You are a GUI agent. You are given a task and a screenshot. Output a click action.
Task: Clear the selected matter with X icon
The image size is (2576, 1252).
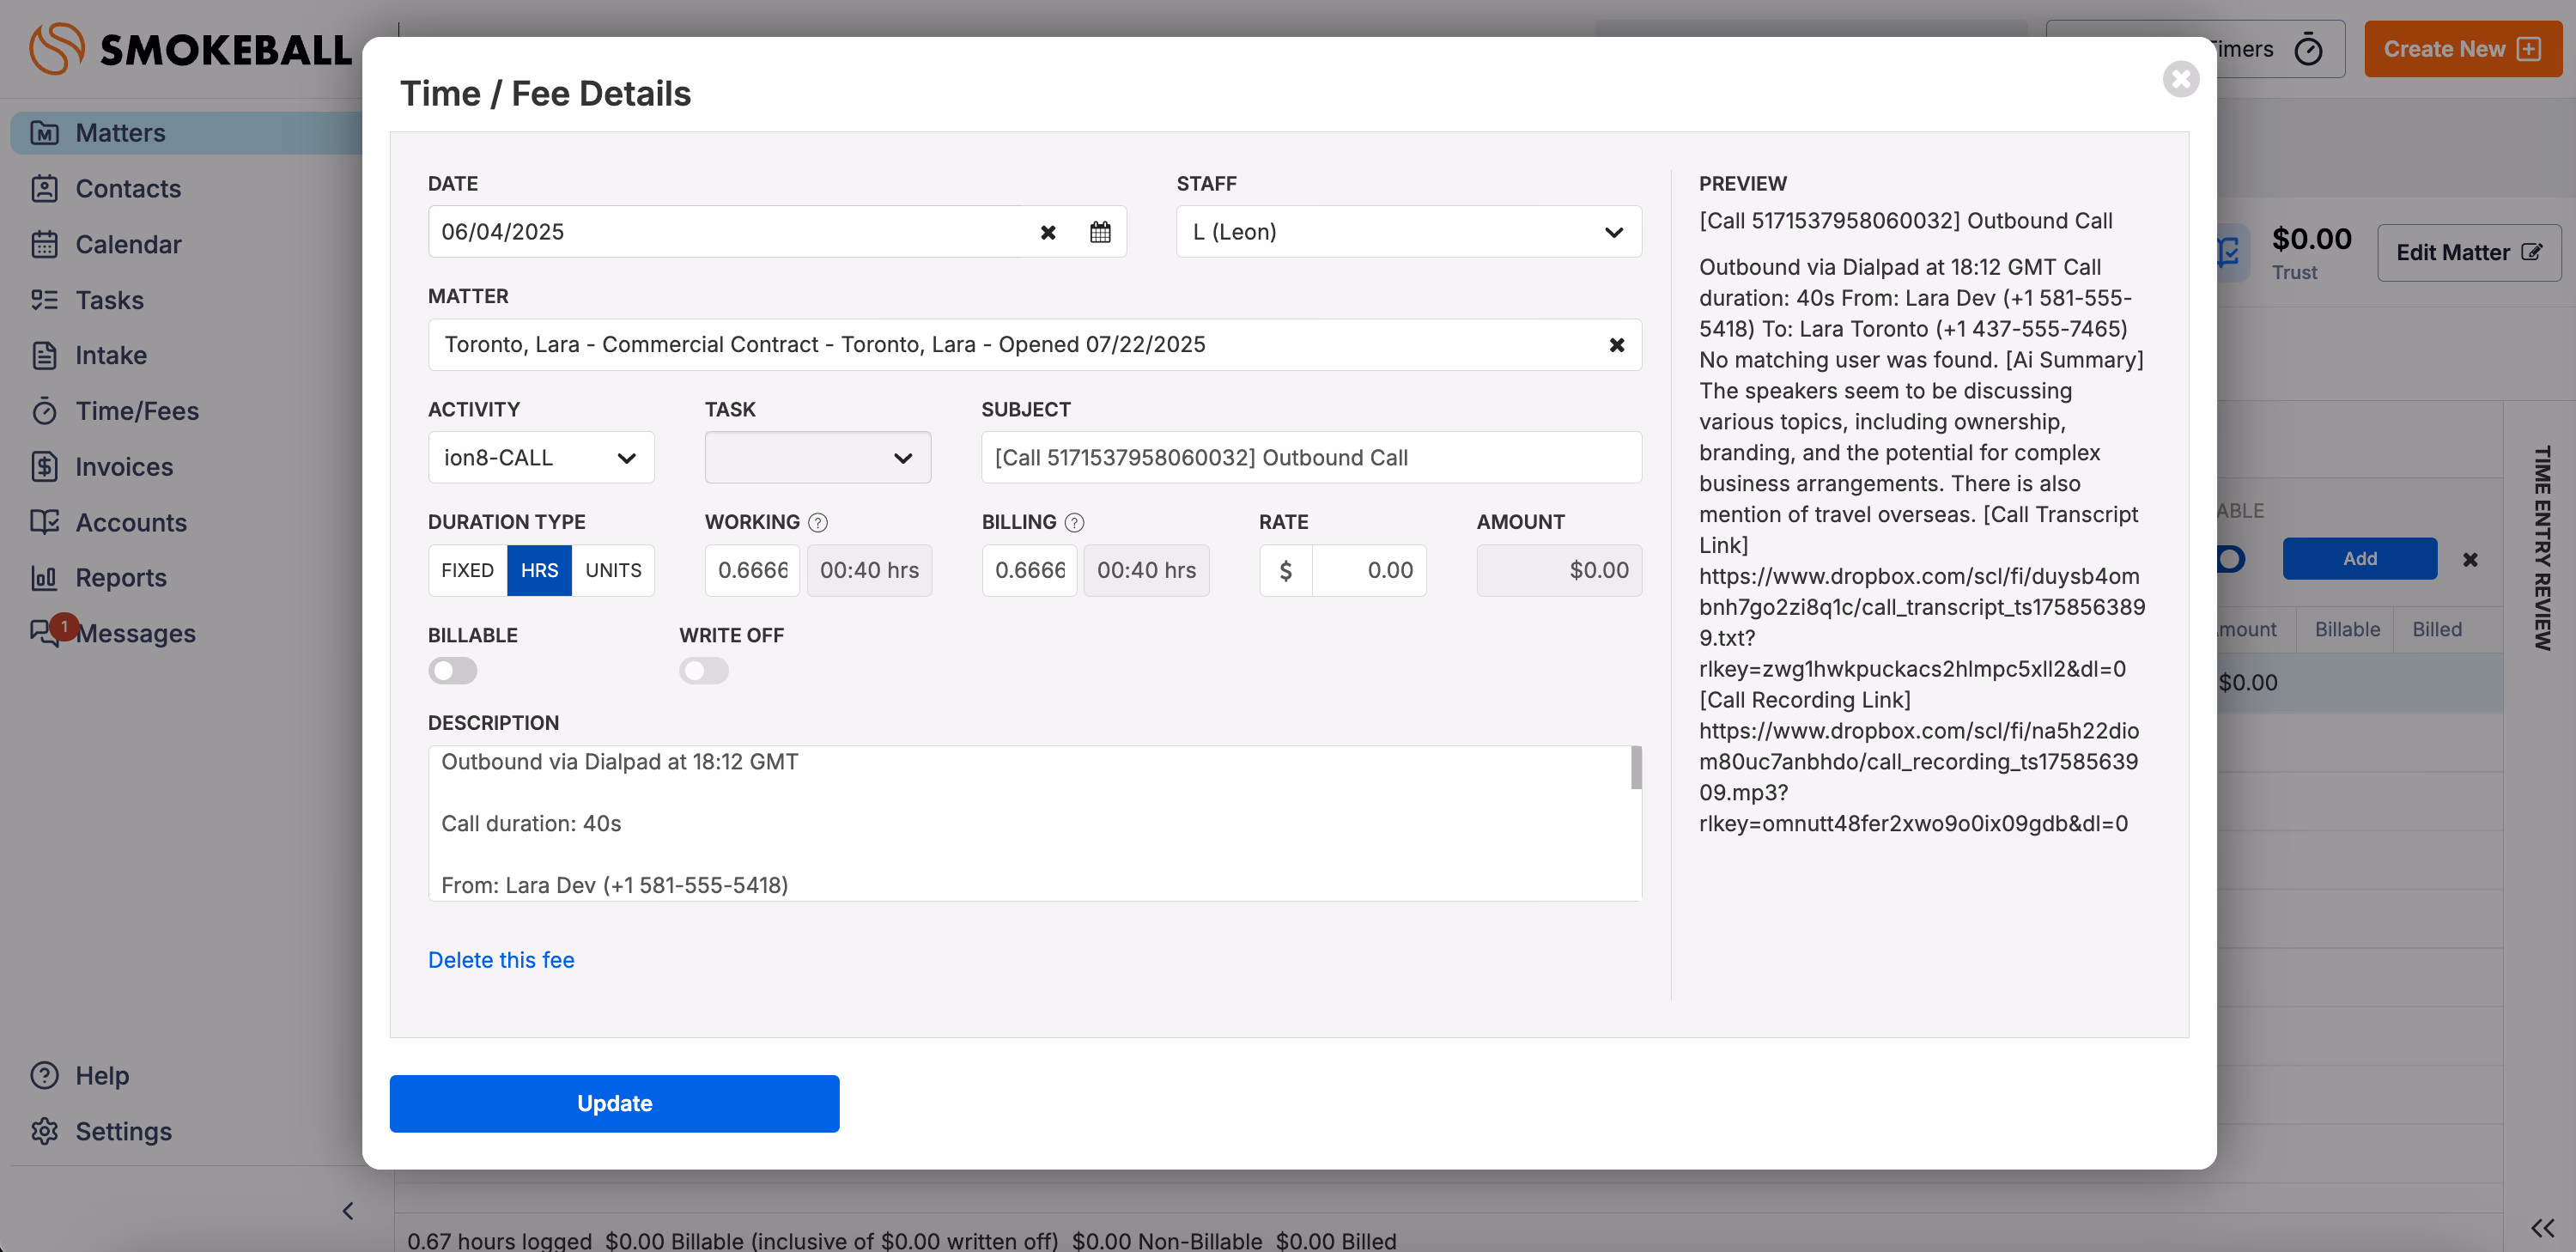tap(1616, 345)
